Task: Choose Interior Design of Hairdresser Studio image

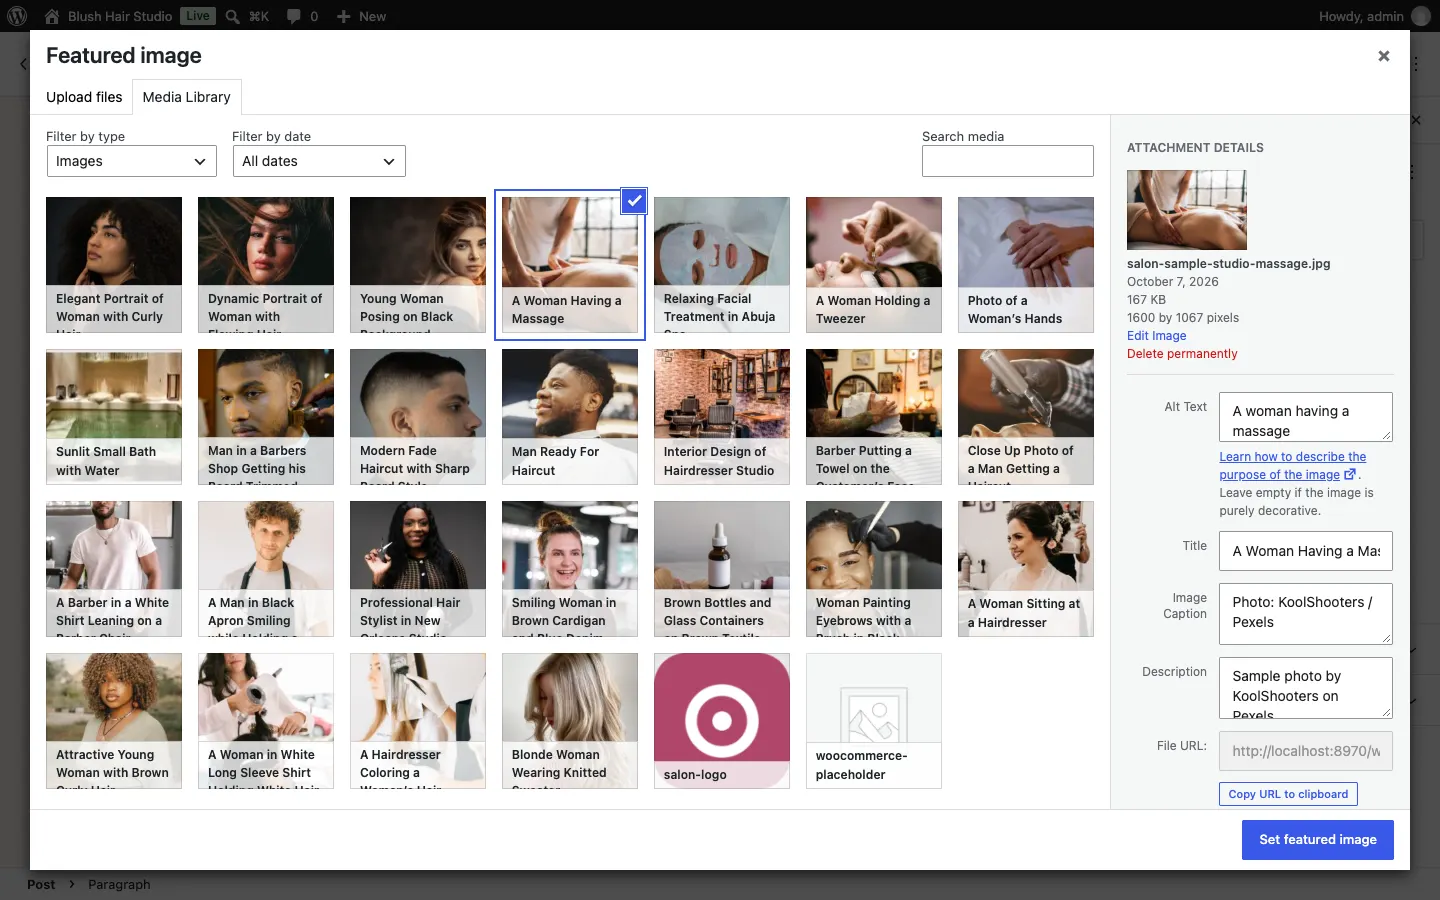Action: pos(722,417)
